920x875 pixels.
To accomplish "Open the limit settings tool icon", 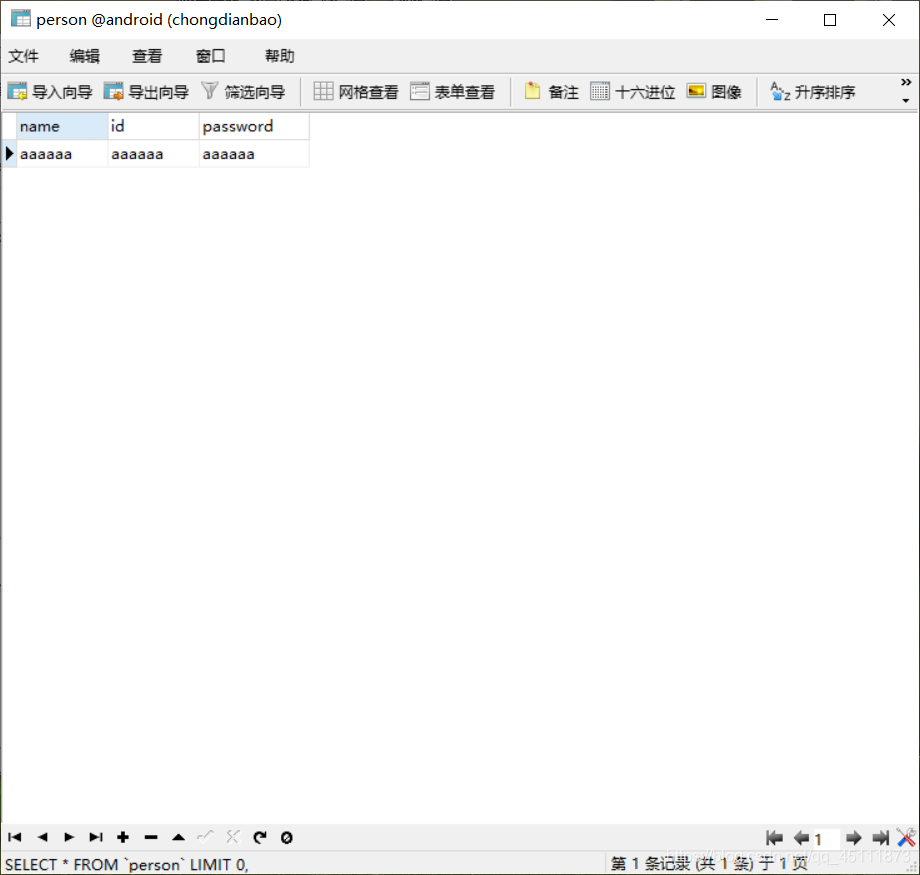I will coord(906,837).
